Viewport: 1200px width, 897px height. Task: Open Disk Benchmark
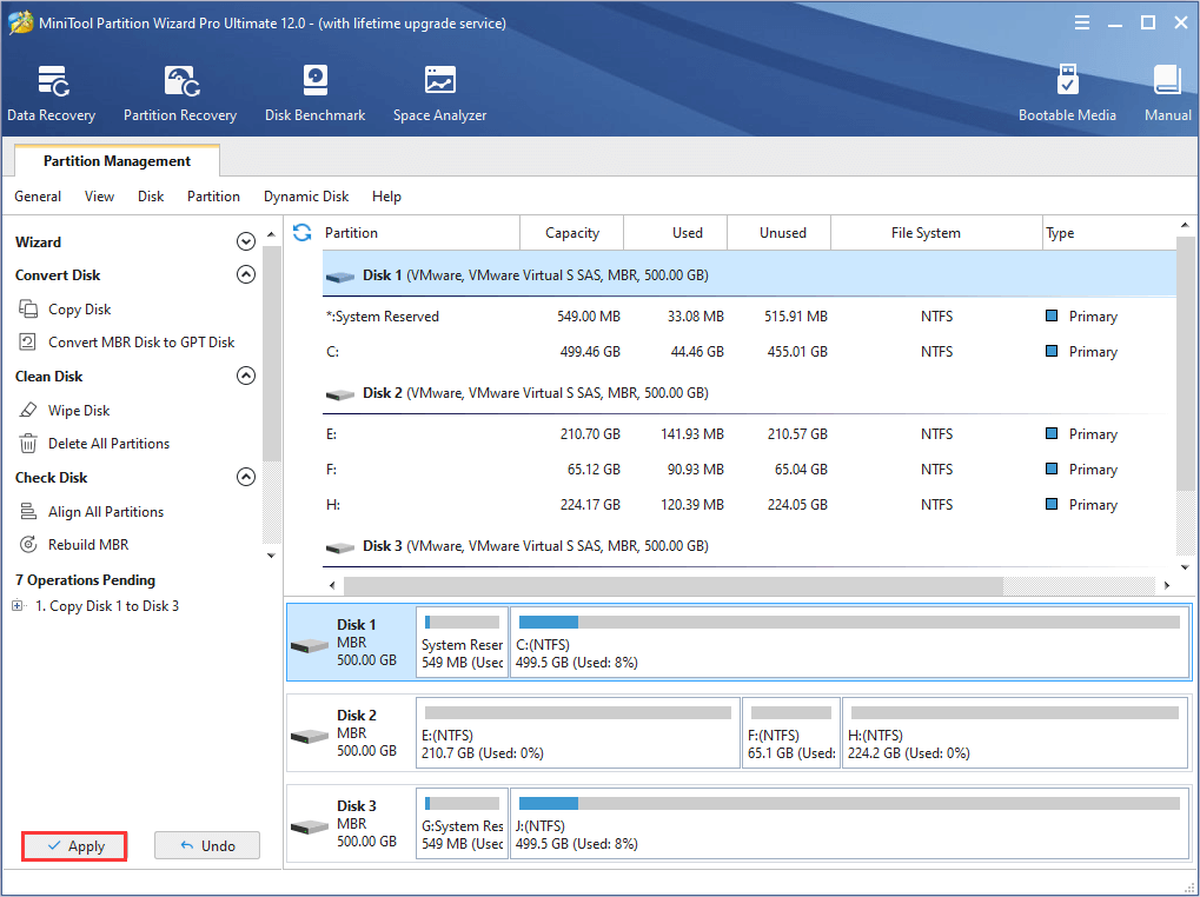(315, 93)
